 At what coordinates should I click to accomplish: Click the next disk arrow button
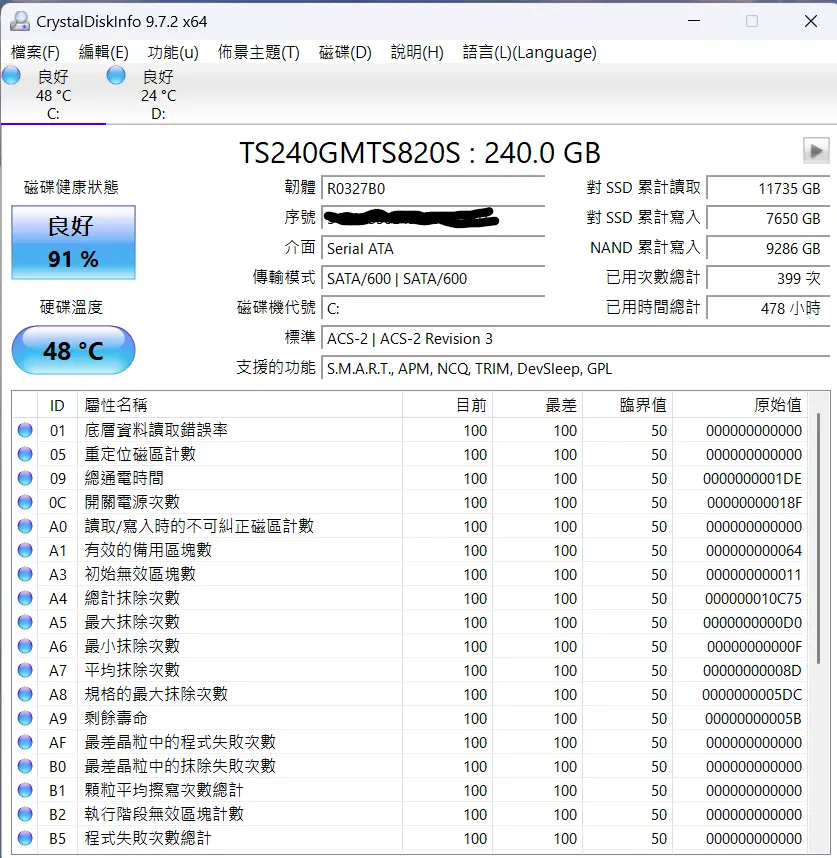tap(816, 151)
